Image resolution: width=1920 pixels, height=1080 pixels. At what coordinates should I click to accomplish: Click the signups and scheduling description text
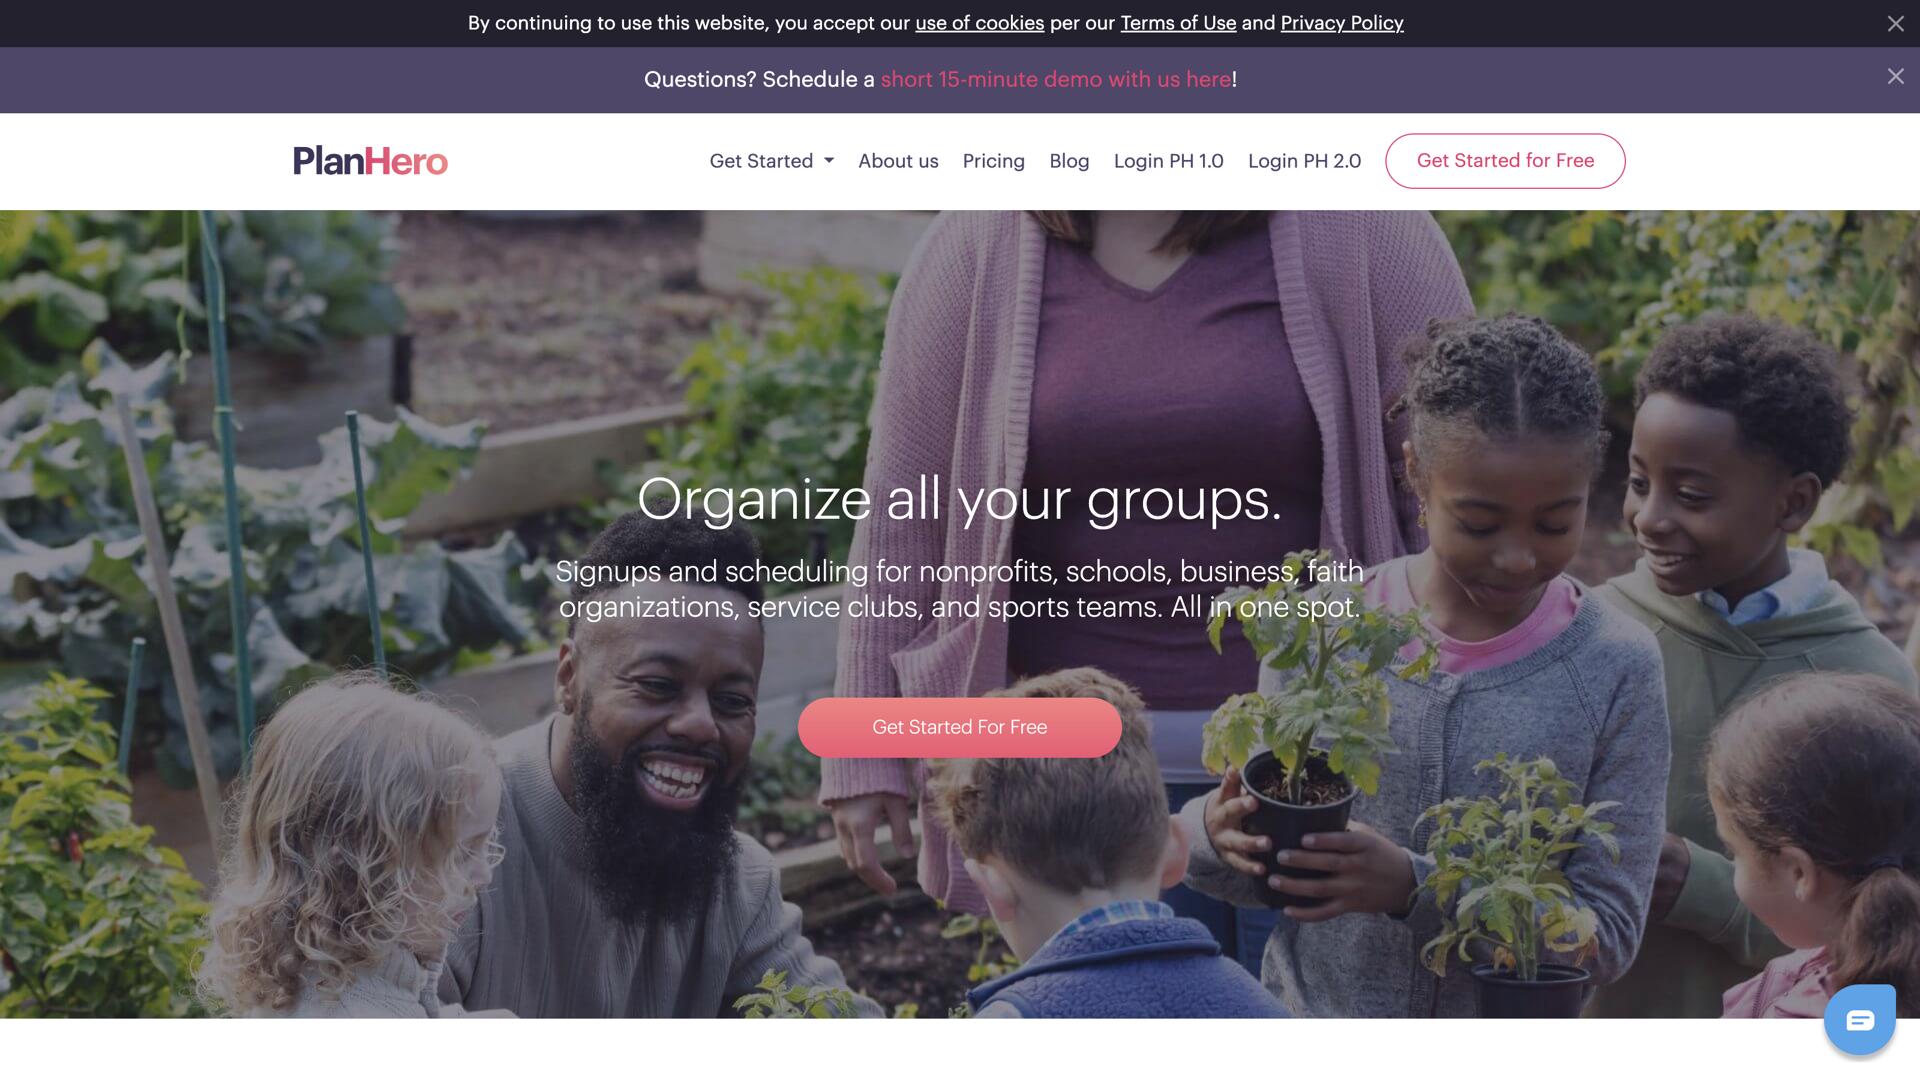click(959, 589)
